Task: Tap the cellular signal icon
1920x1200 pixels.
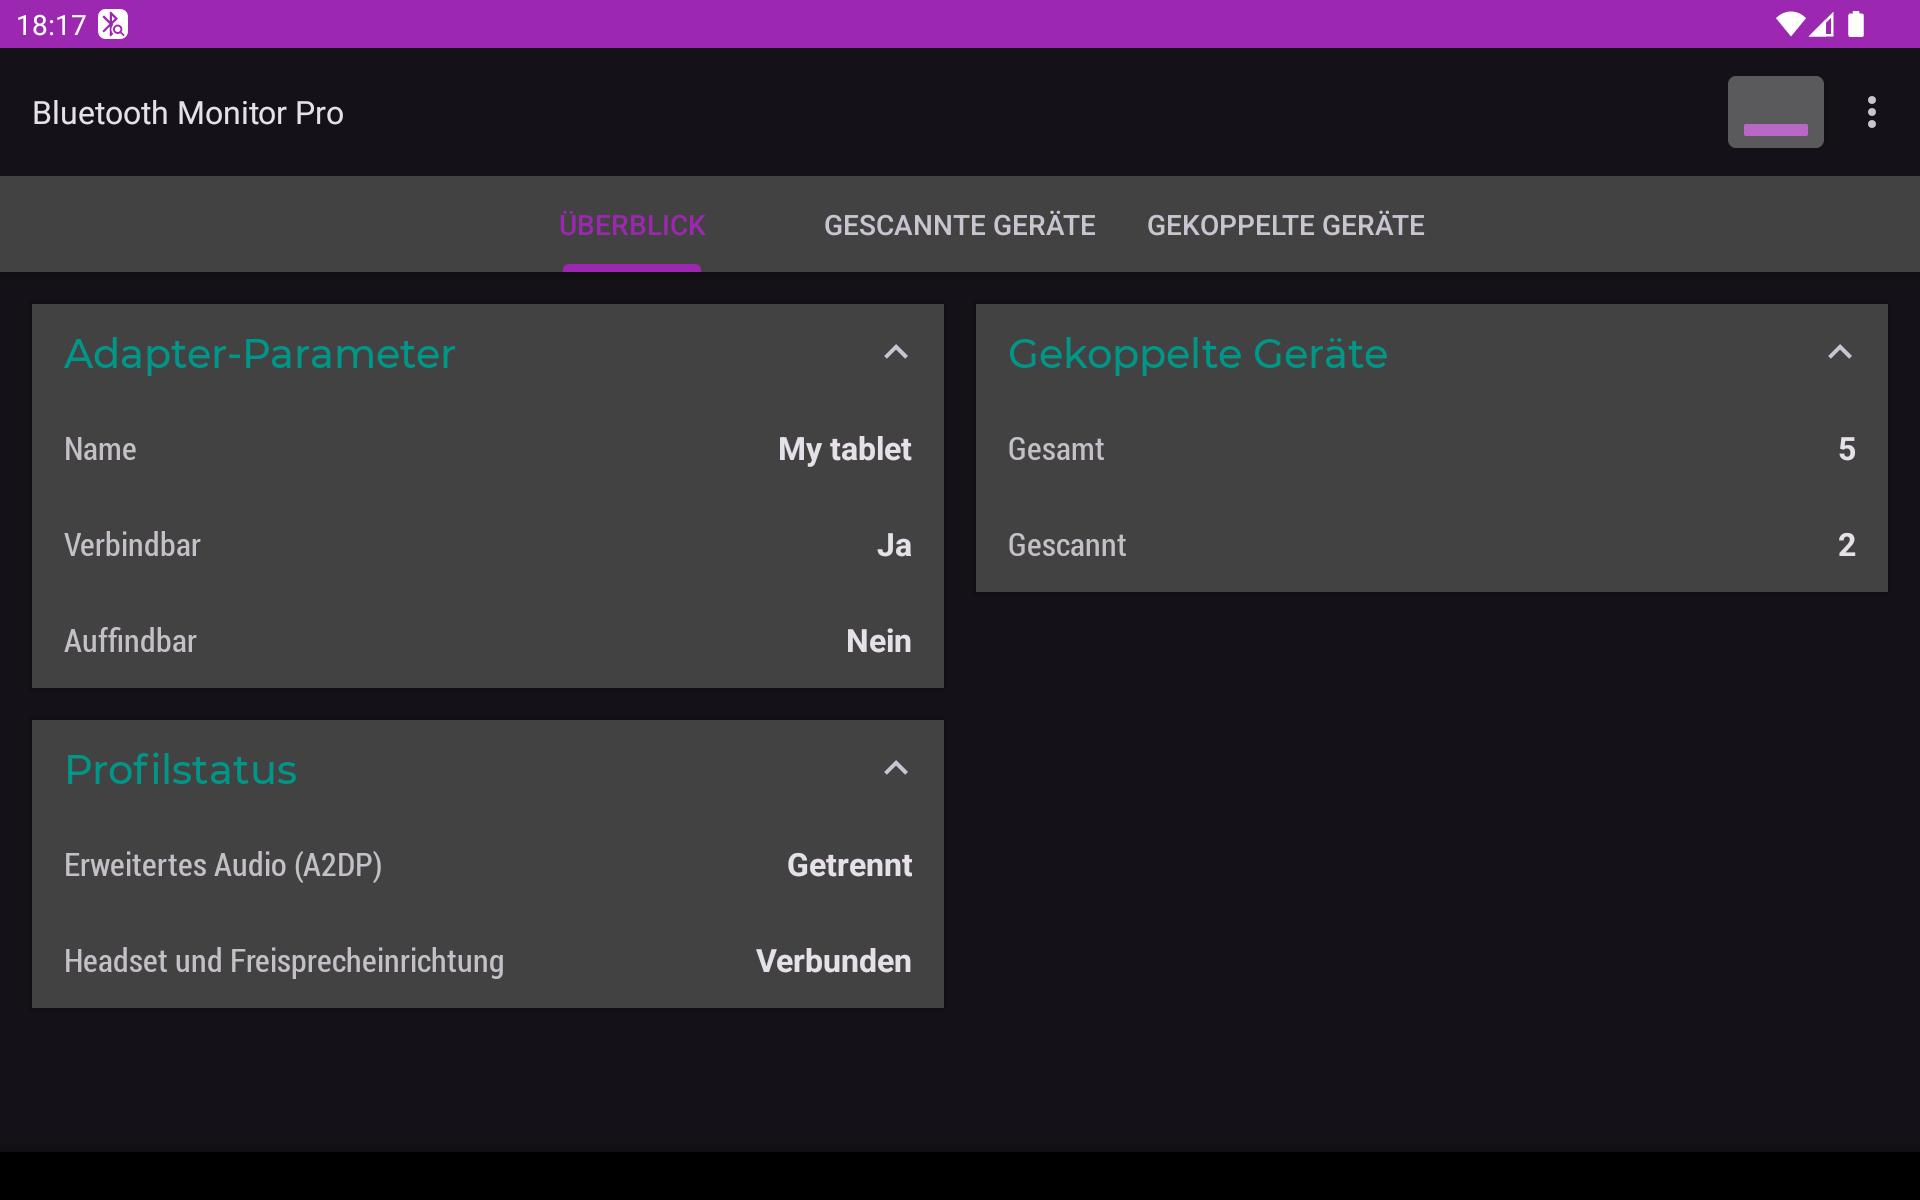Action: tap(1822, 24)
